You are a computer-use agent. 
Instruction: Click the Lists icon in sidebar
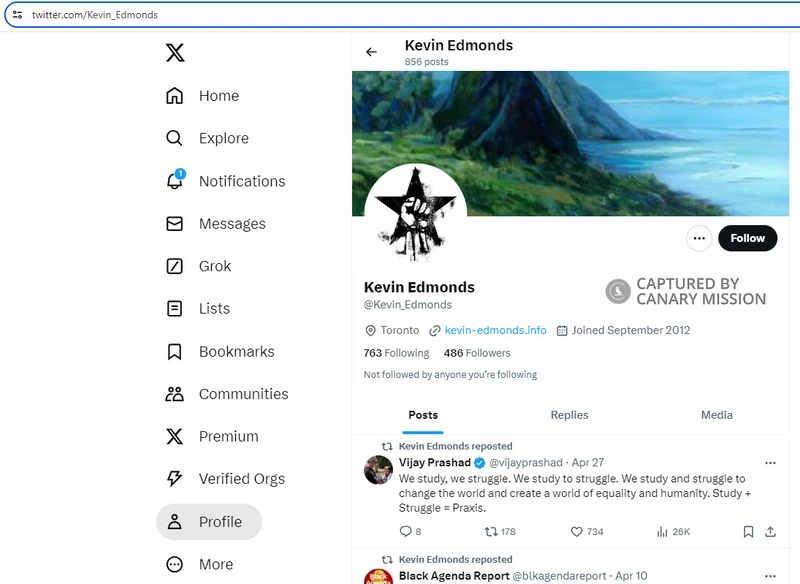[174, 309]
